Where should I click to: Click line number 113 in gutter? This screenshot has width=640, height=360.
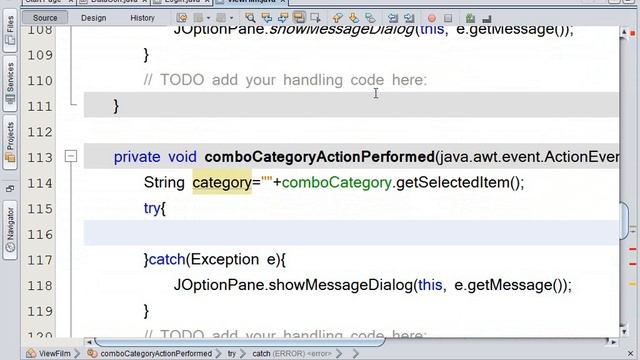pyautogui.click(x=40, y=158)
